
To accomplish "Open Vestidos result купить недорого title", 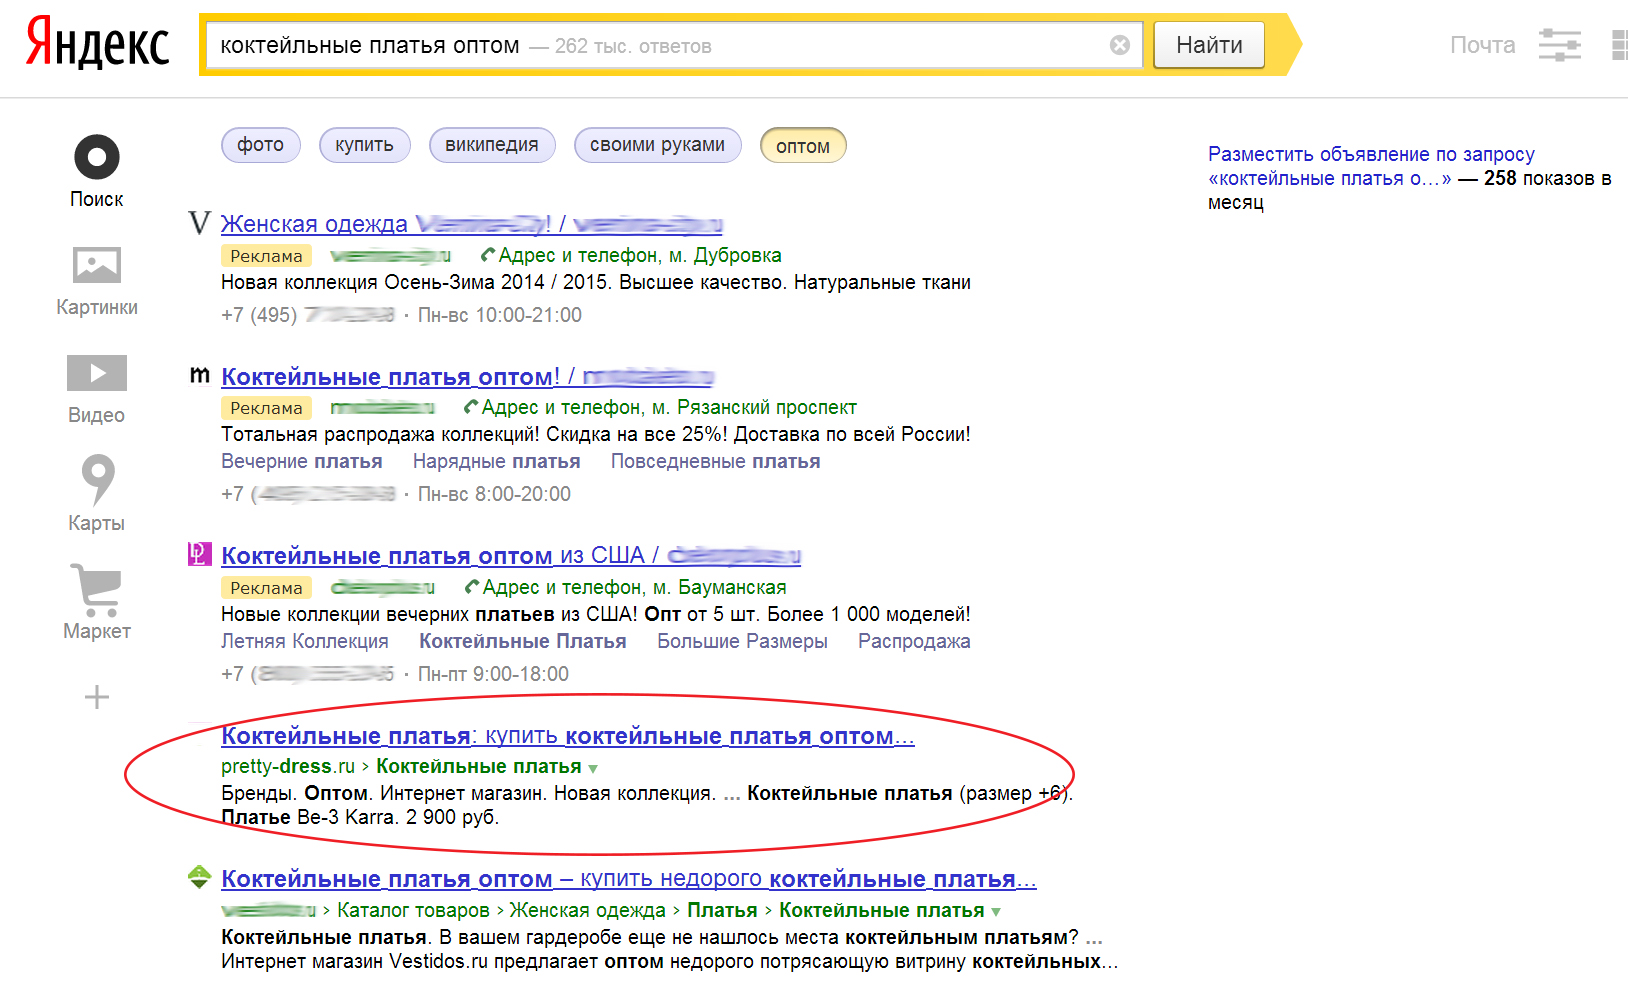I will pyautogui.click(x=629, y=879).
